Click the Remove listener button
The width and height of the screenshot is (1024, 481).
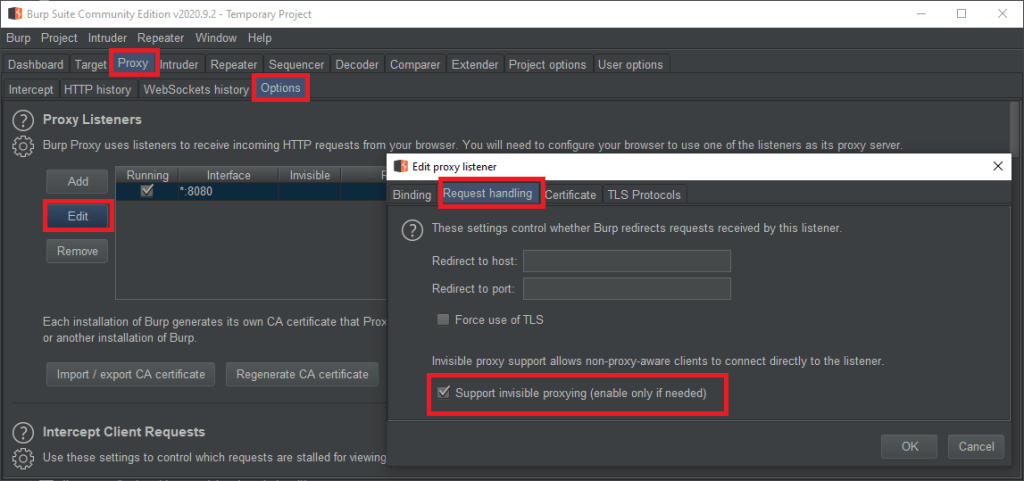77,251
